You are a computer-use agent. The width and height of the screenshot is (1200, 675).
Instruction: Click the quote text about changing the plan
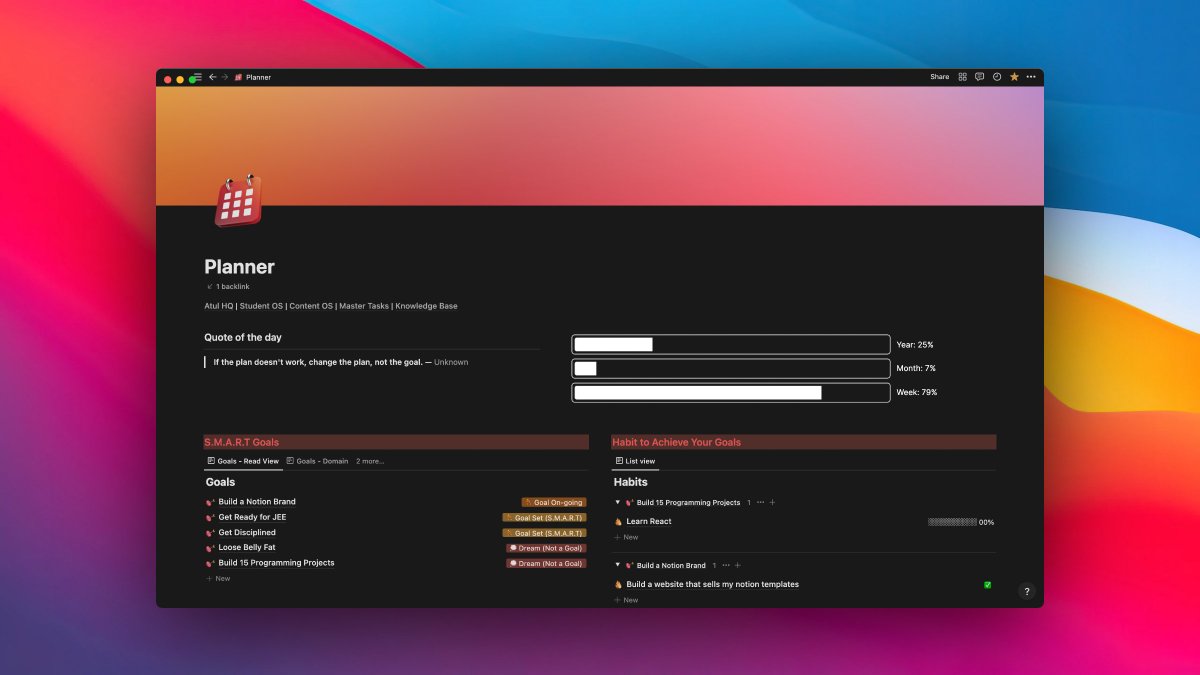[317, 362]
